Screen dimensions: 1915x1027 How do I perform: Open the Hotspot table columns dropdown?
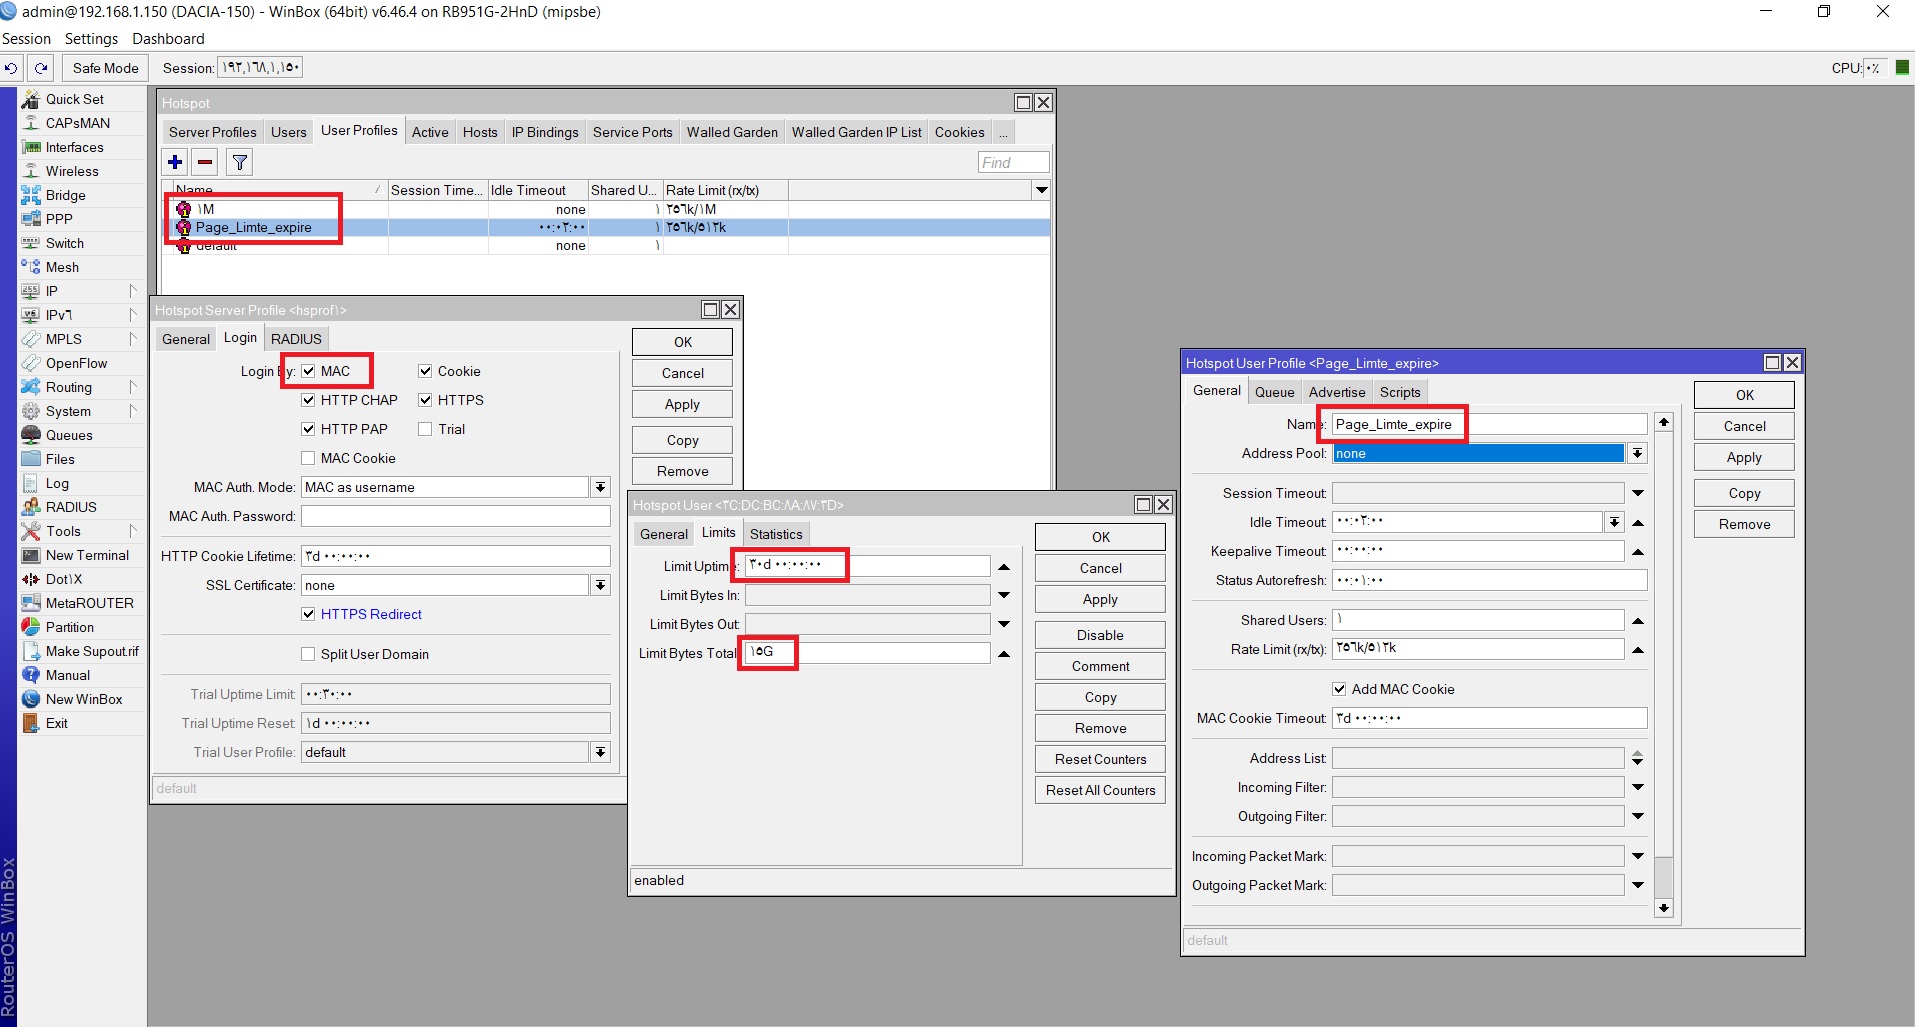(1042, 190)
